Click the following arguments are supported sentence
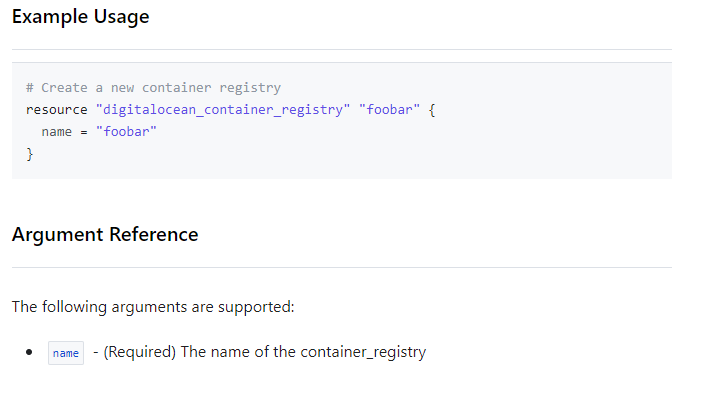 [153, 307]
